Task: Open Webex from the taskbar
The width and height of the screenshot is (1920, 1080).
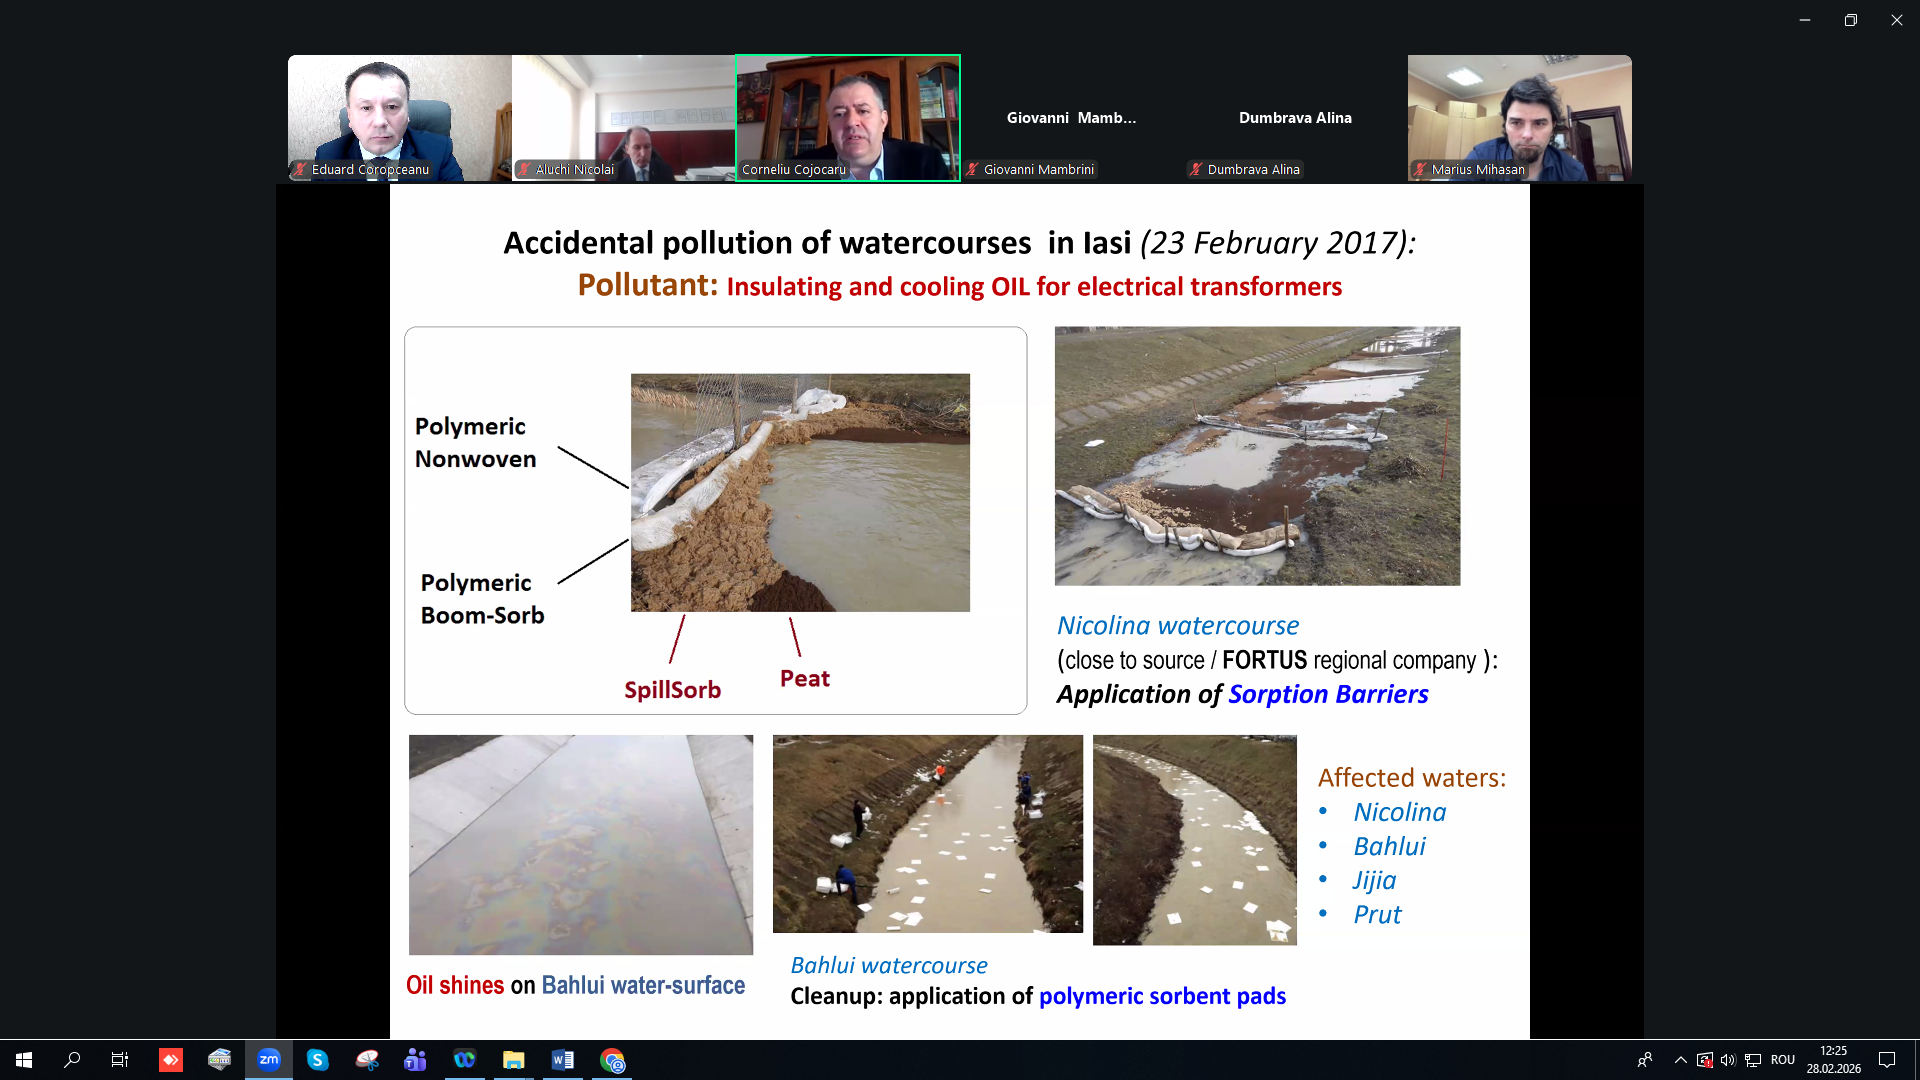Action: [464, 1060]
